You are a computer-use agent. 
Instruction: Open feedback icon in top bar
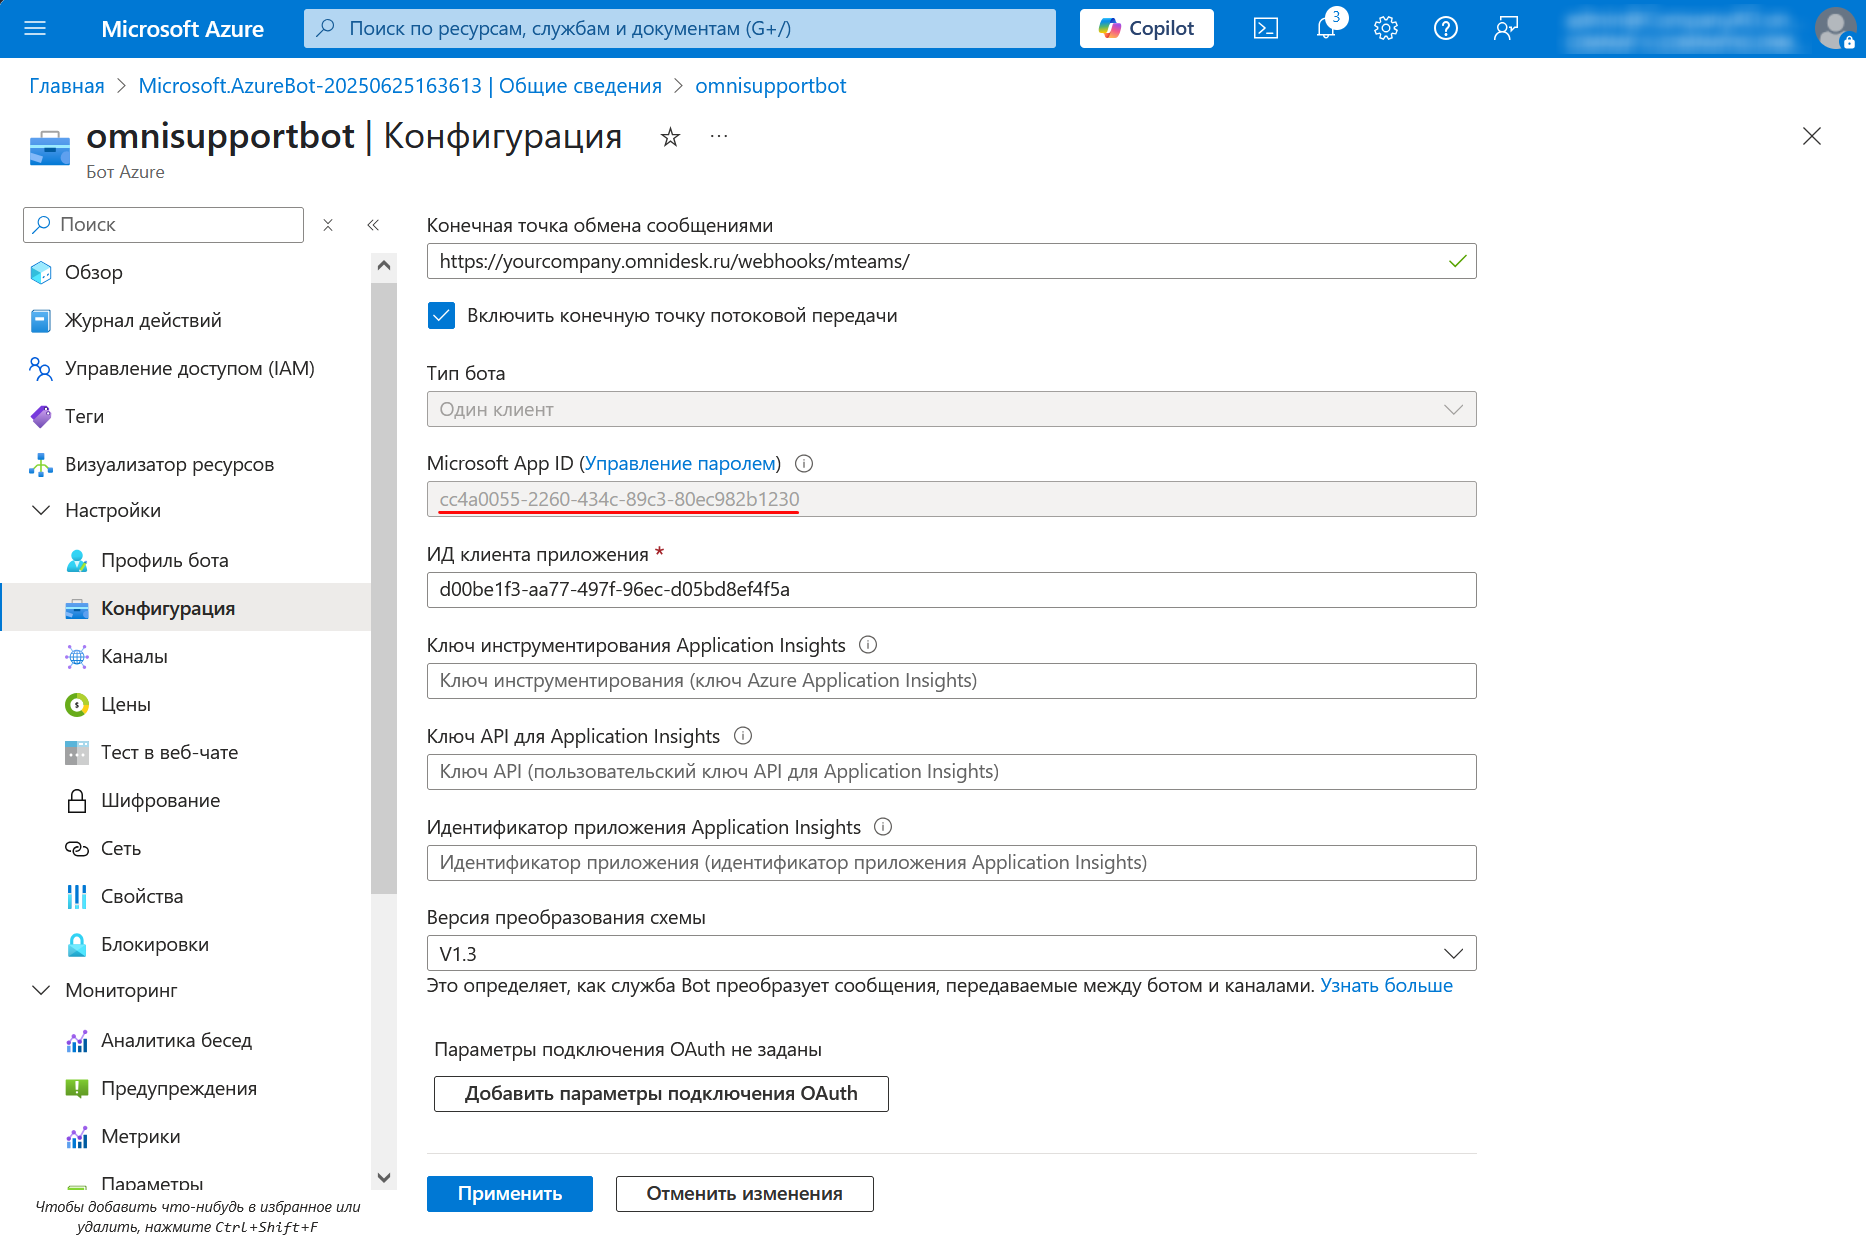(1506, 29)
